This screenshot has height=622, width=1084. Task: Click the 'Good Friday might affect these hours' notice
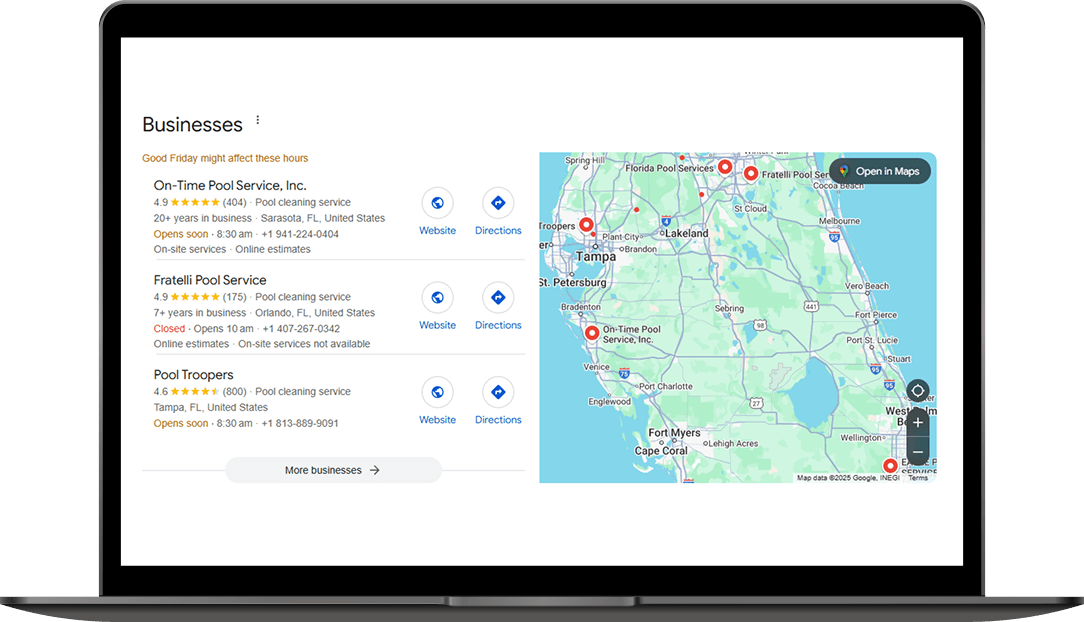pyautogui.click(x=225, y=158)
